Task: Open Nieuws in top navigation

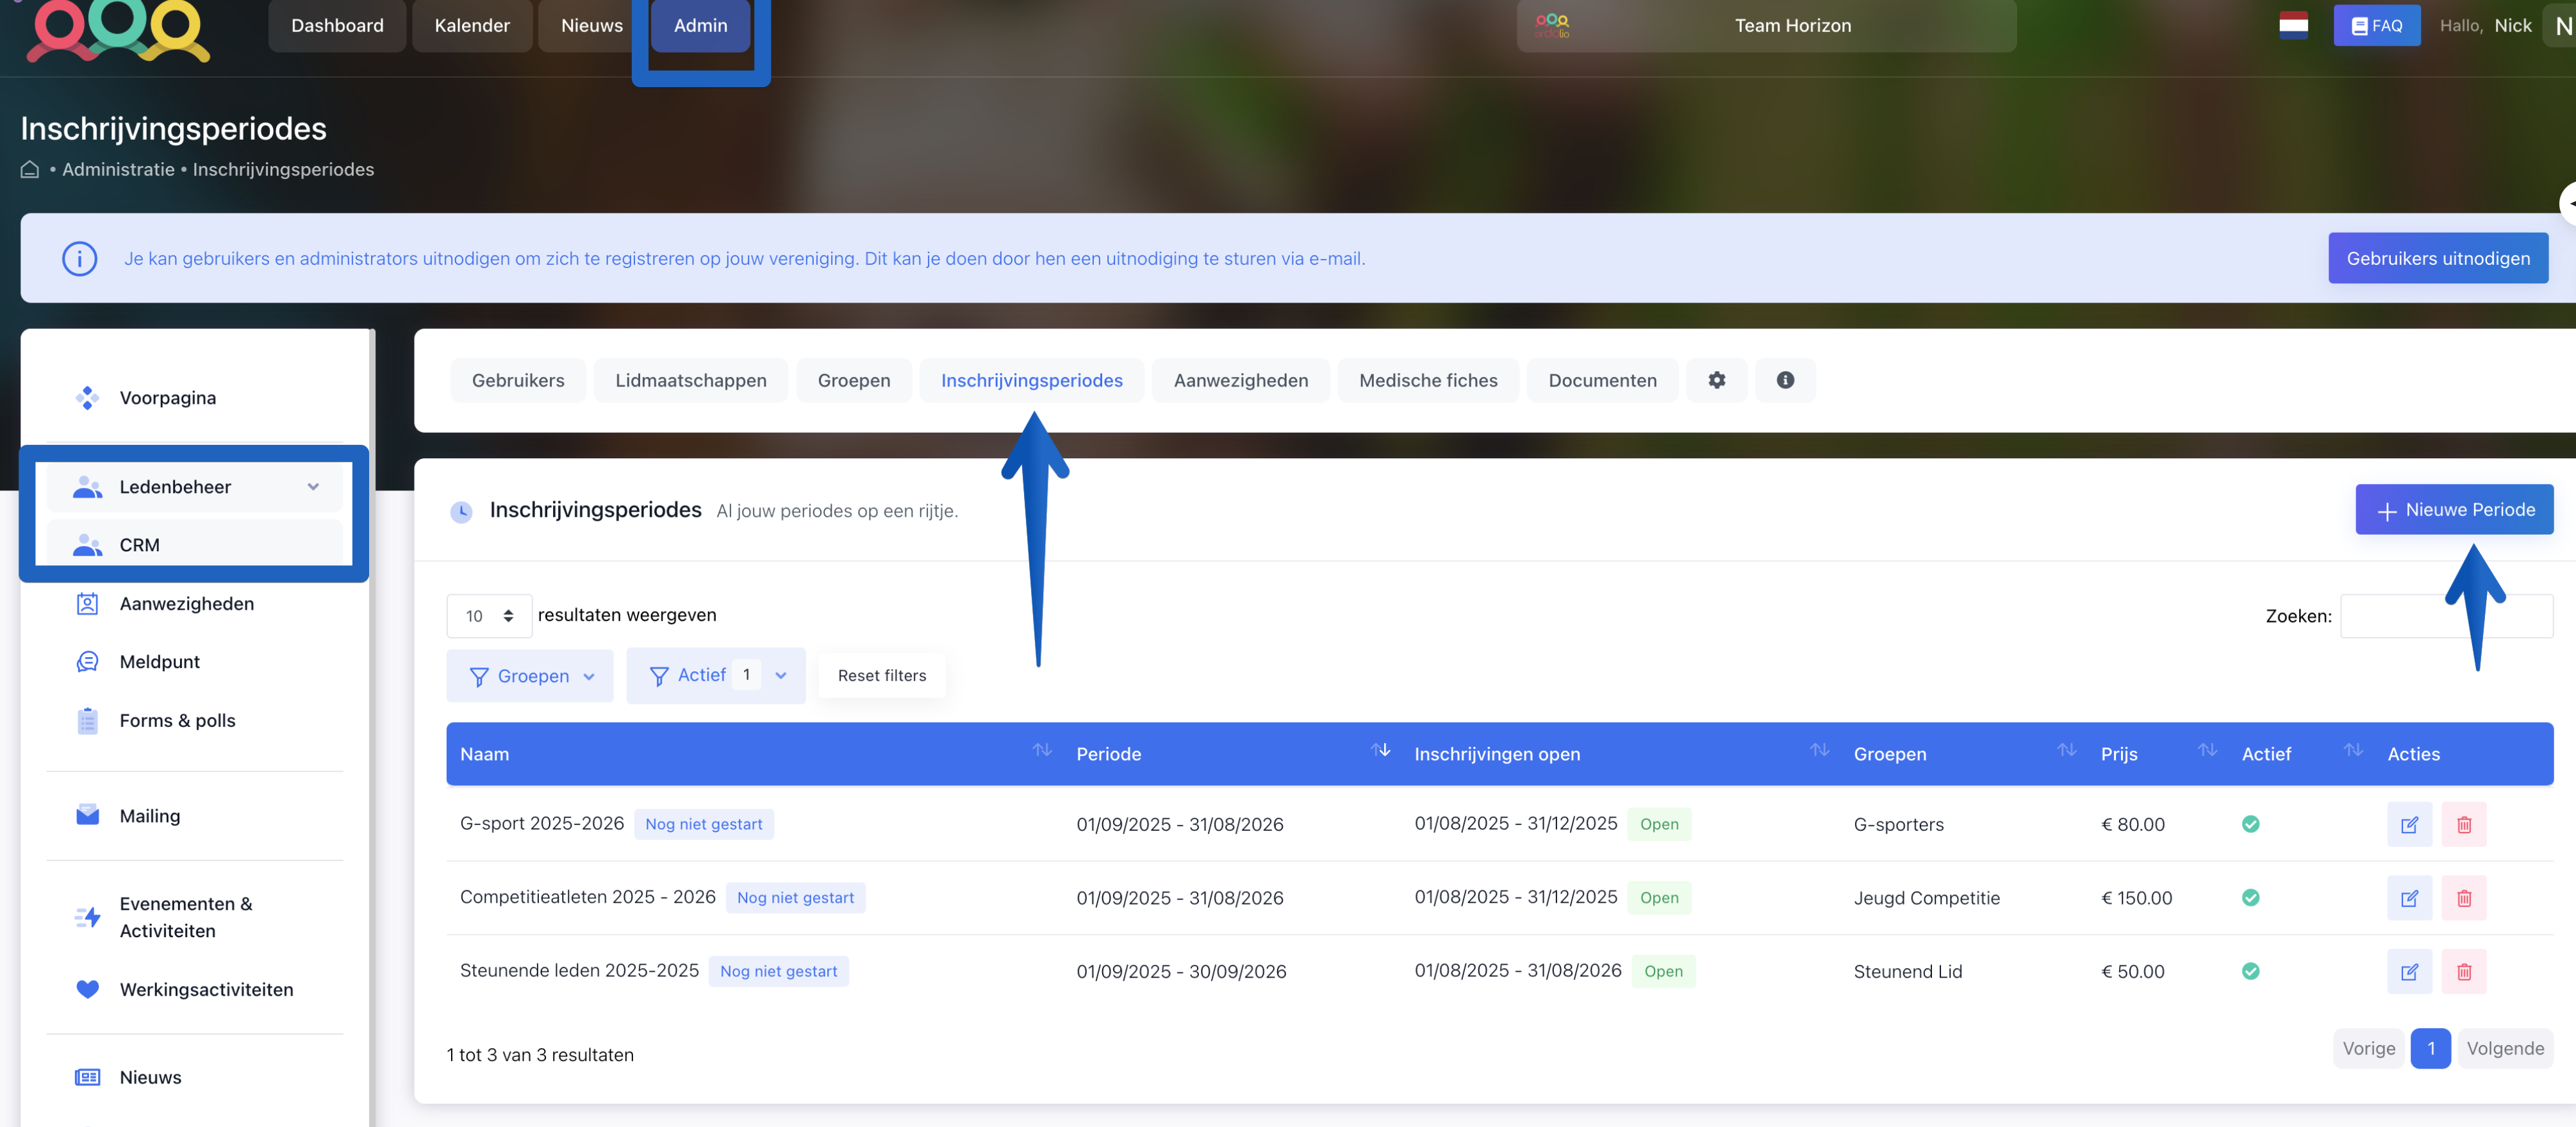Action: coord(592,26)
